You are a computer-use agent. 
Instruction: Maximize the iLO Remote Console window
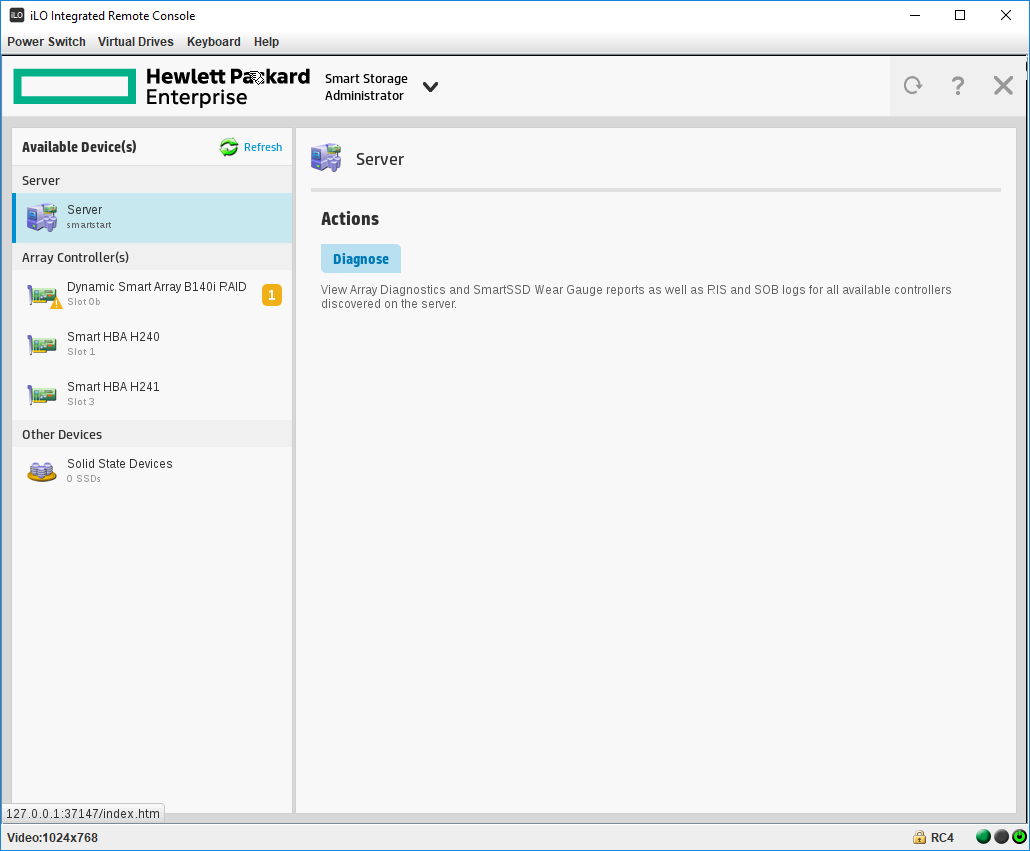pos(960,15)
